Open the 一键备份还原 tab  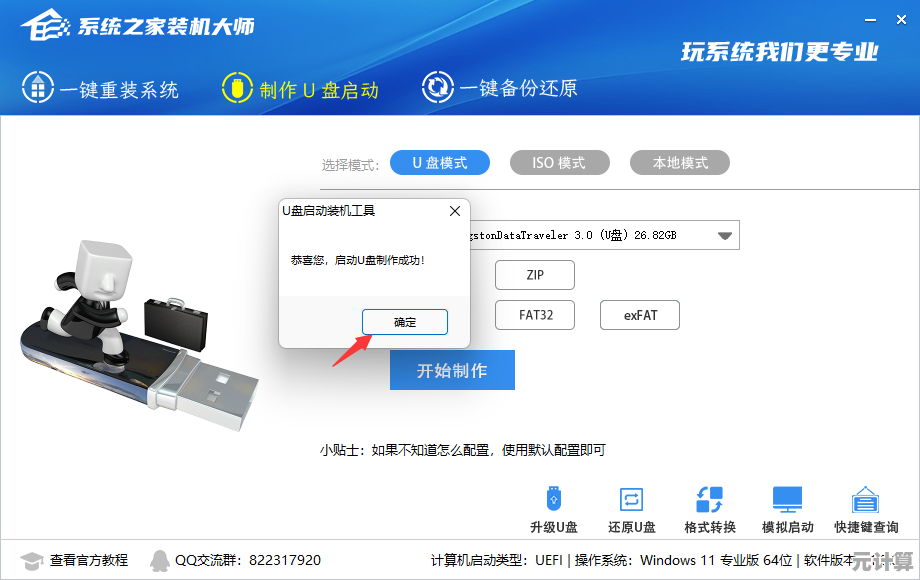click(x=500, y=87)
